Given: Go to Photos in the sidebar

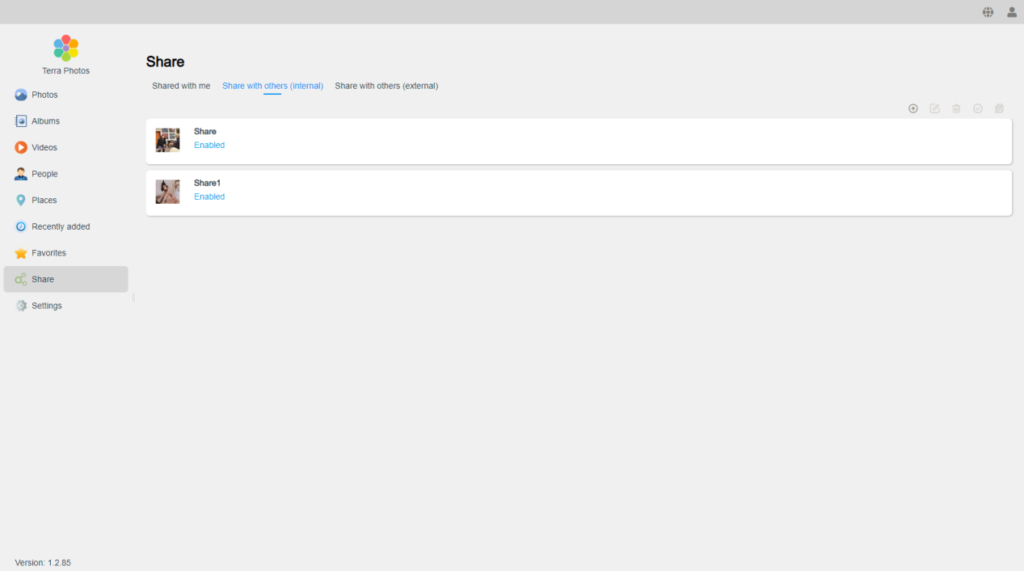Looking at the screenshot, I should click(x=44, y=95).
